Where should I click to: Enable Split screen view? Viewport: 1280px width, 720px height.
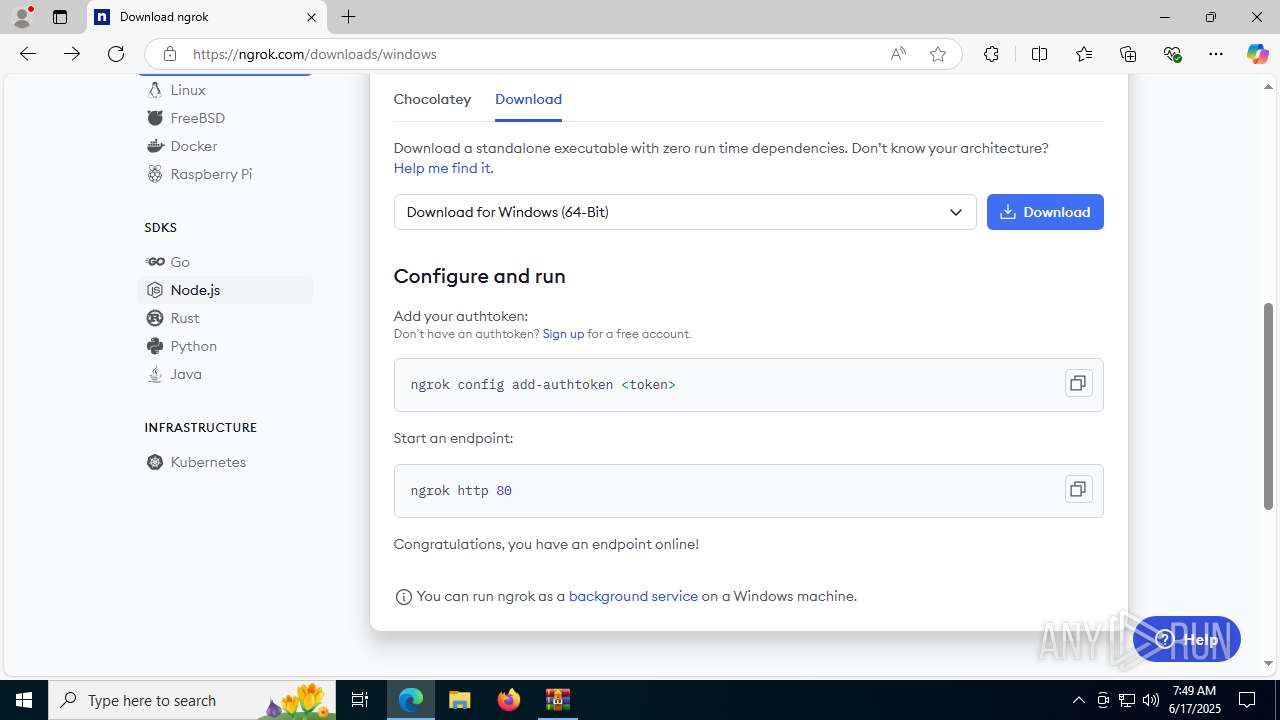1040,54
